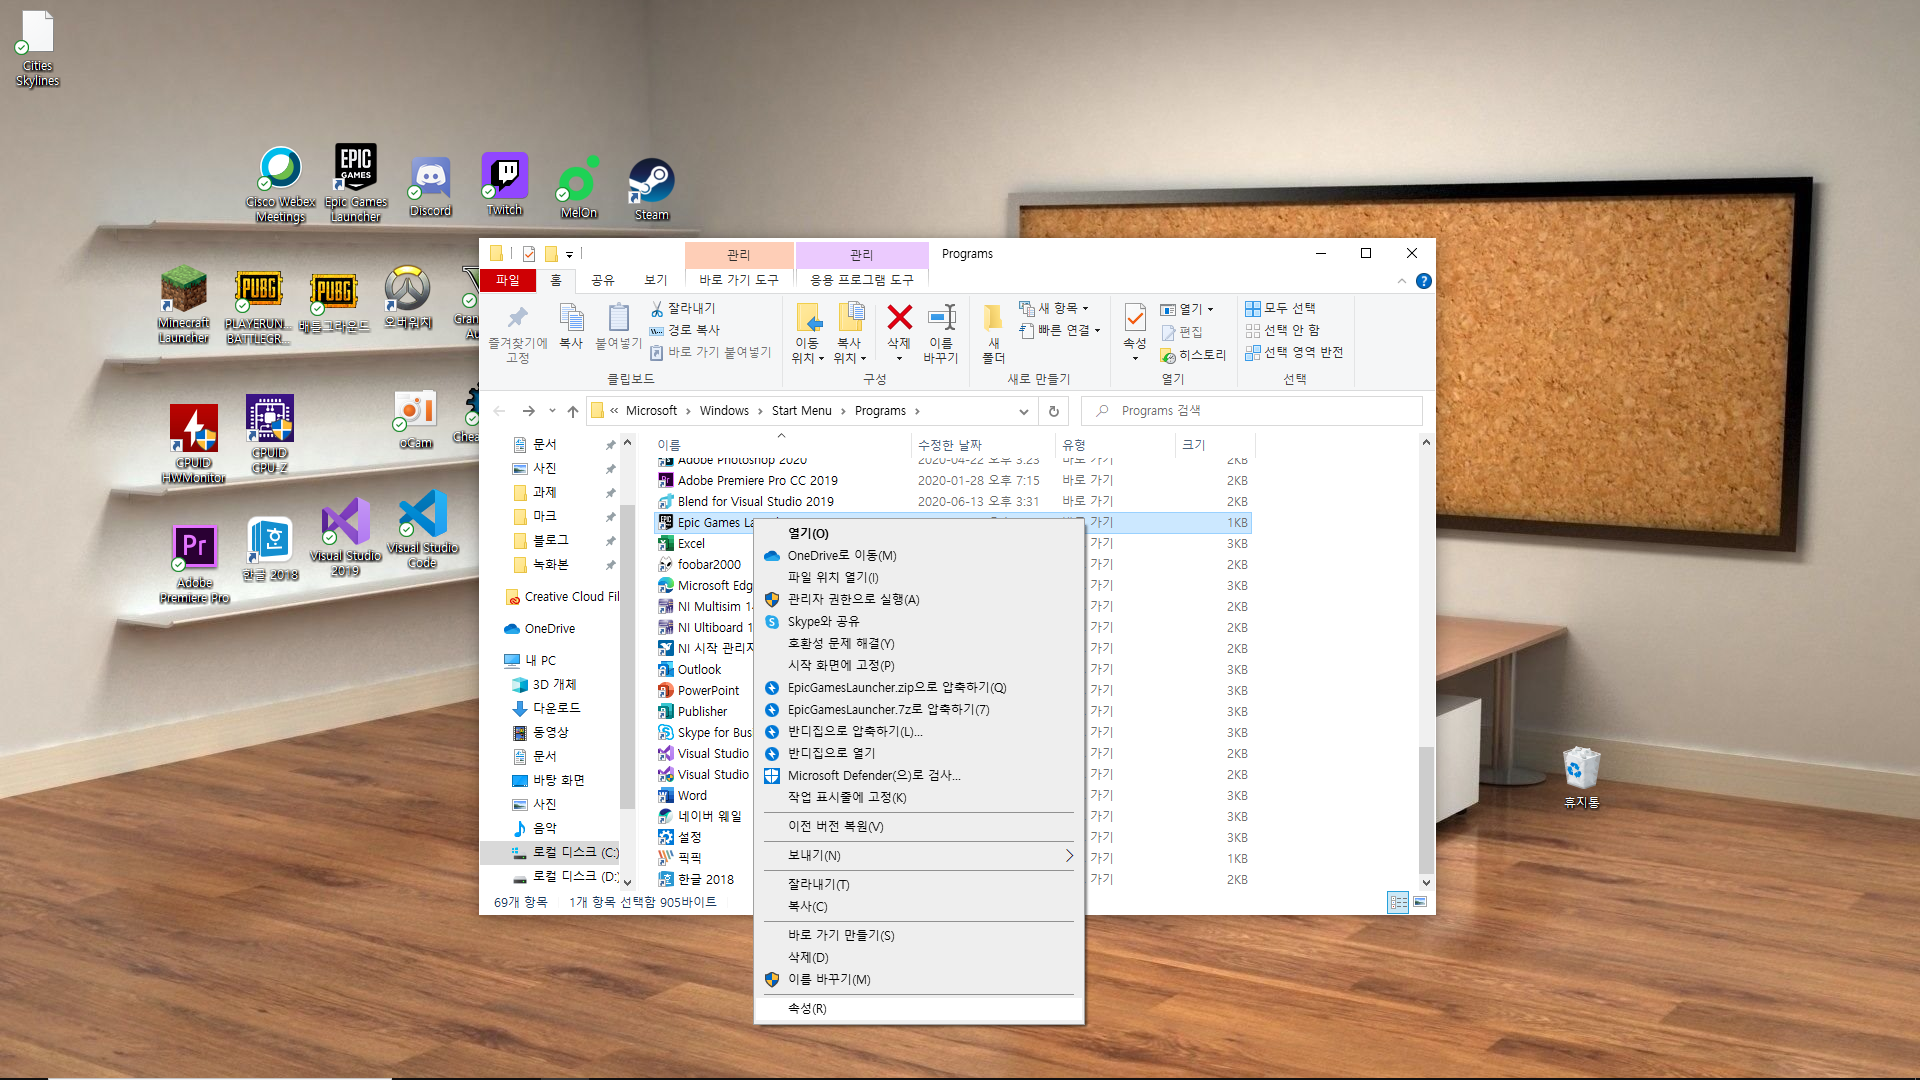Choose Scan with Microsoft Defender menu entry
1920x1080 pixels.
919,776
